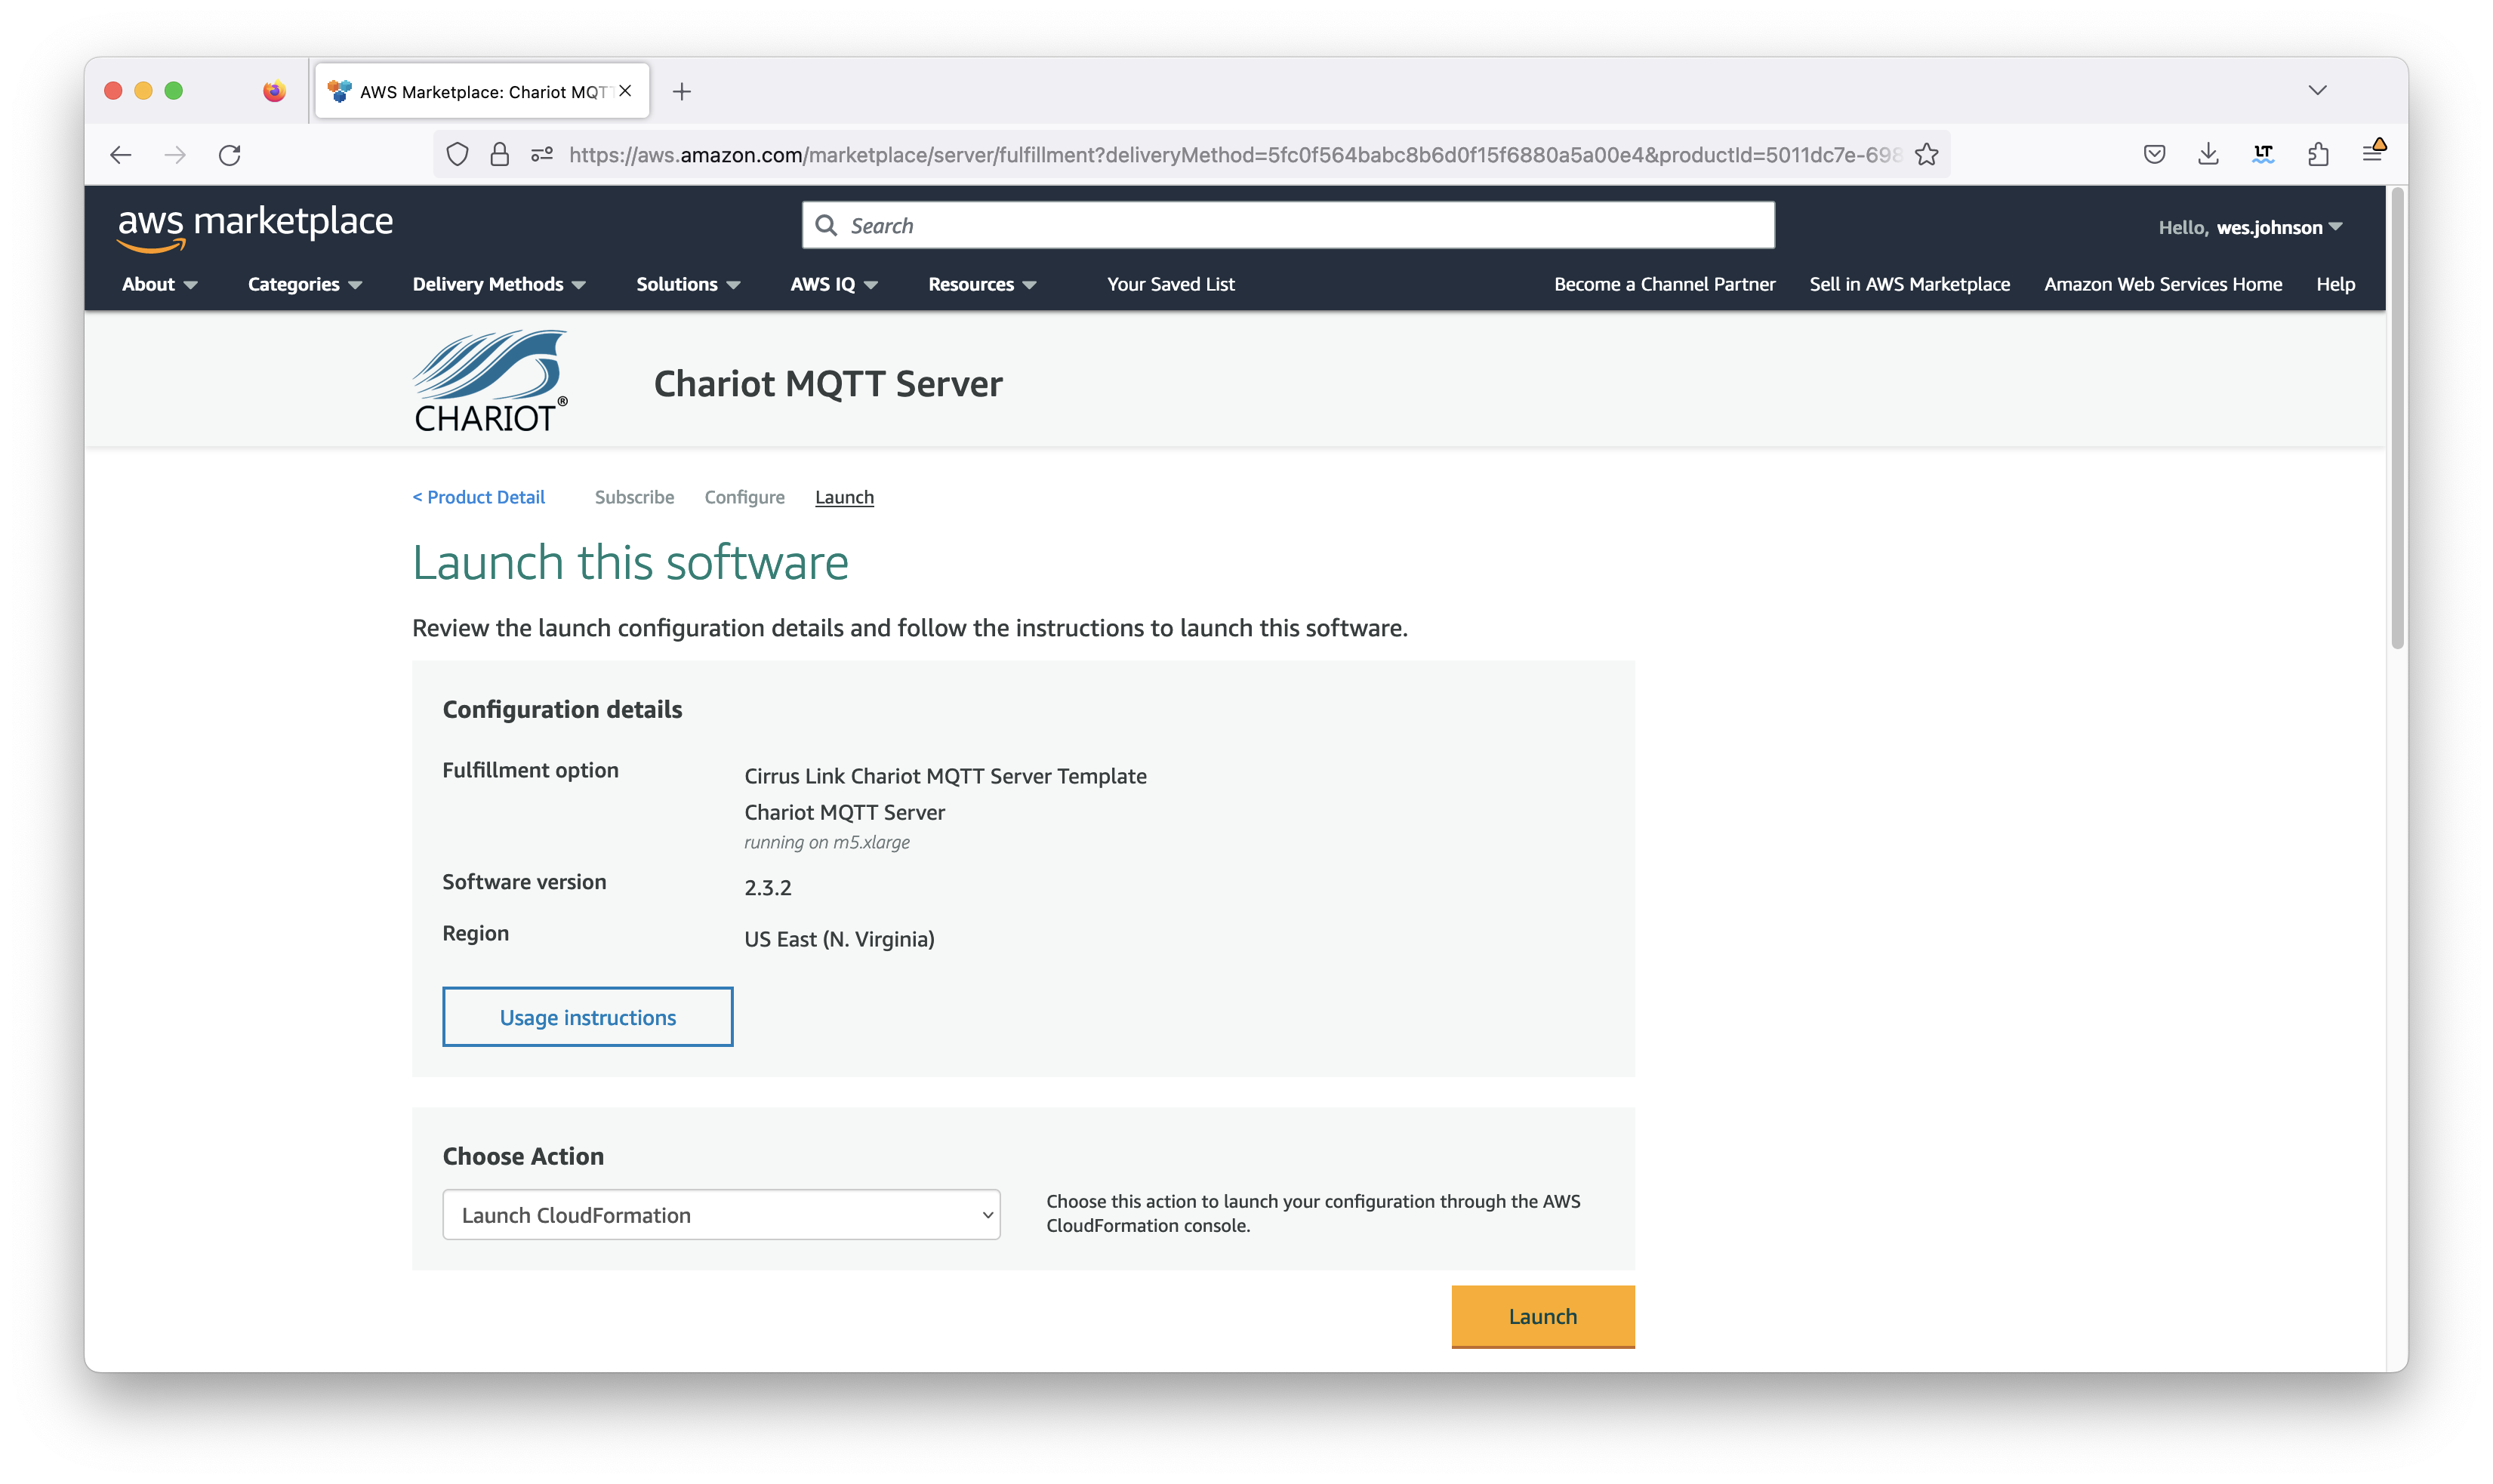Open Your Saved List
2493x1484 pixels.
[1171, 285]
